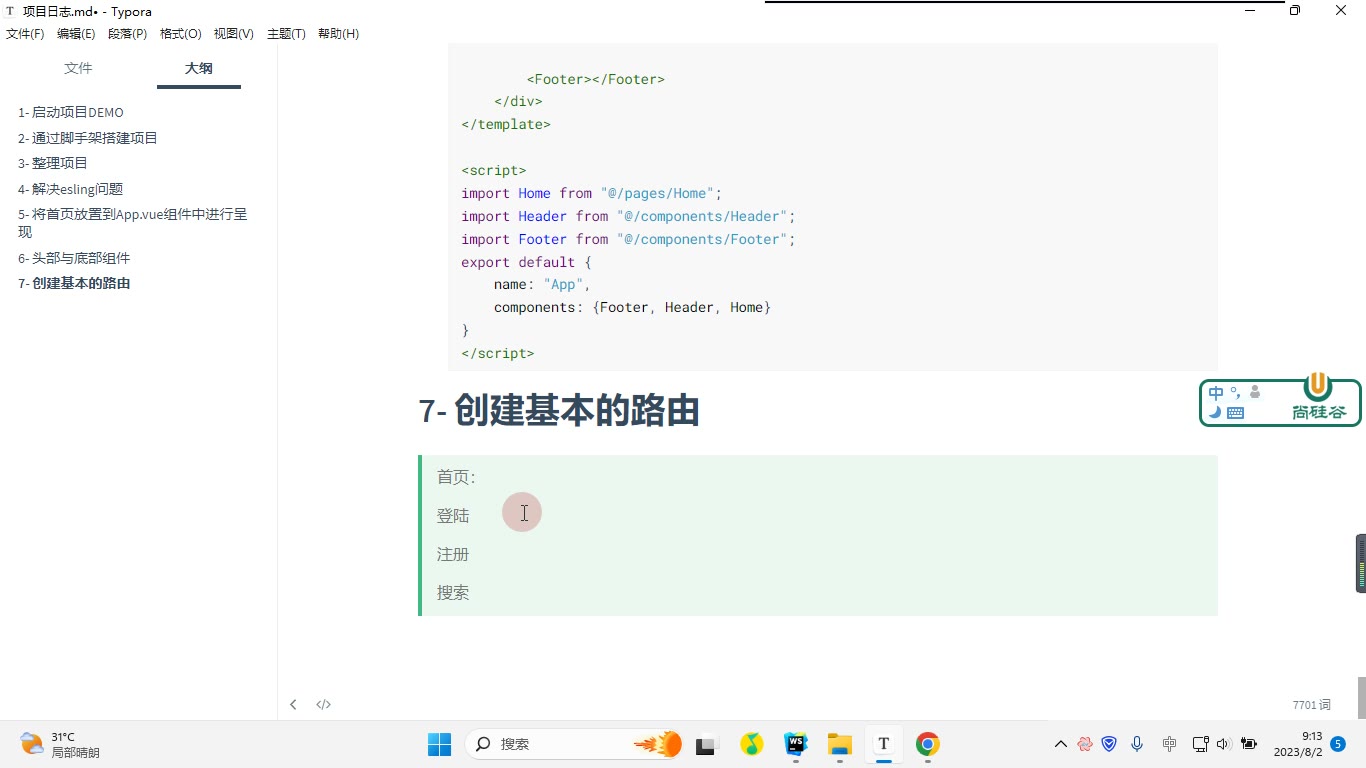Click the heading '7- 创建基本的路由'
Viewport: 1366px width, 768px height.
coord(559,411)
